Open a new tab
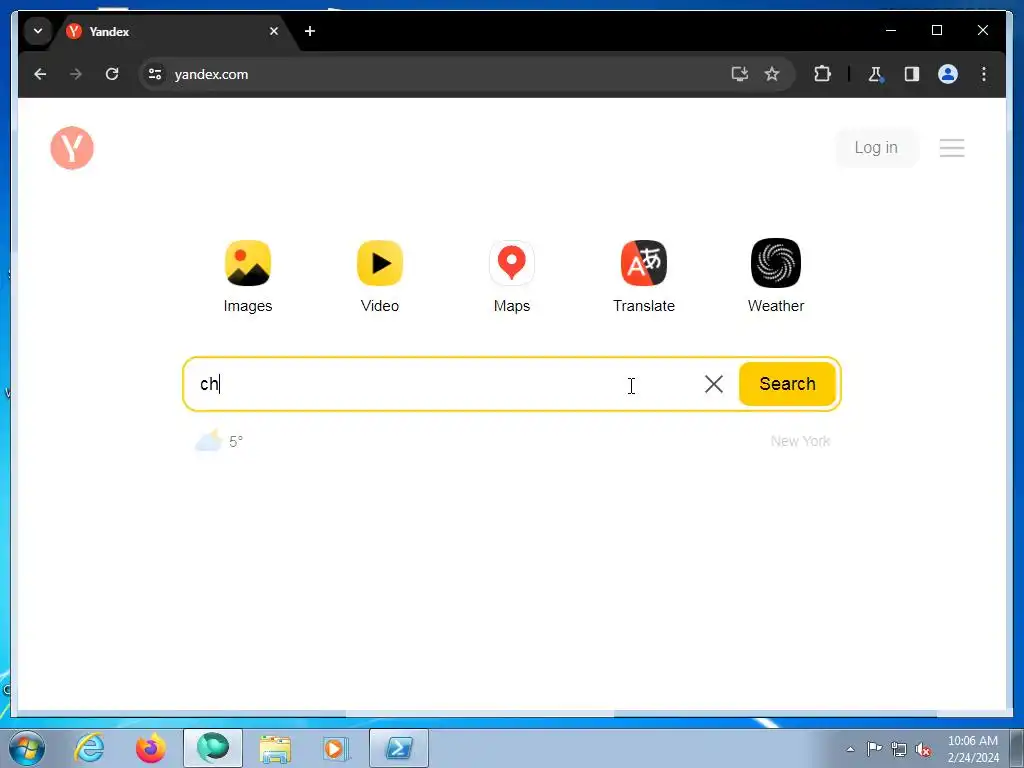 [310, 31]
